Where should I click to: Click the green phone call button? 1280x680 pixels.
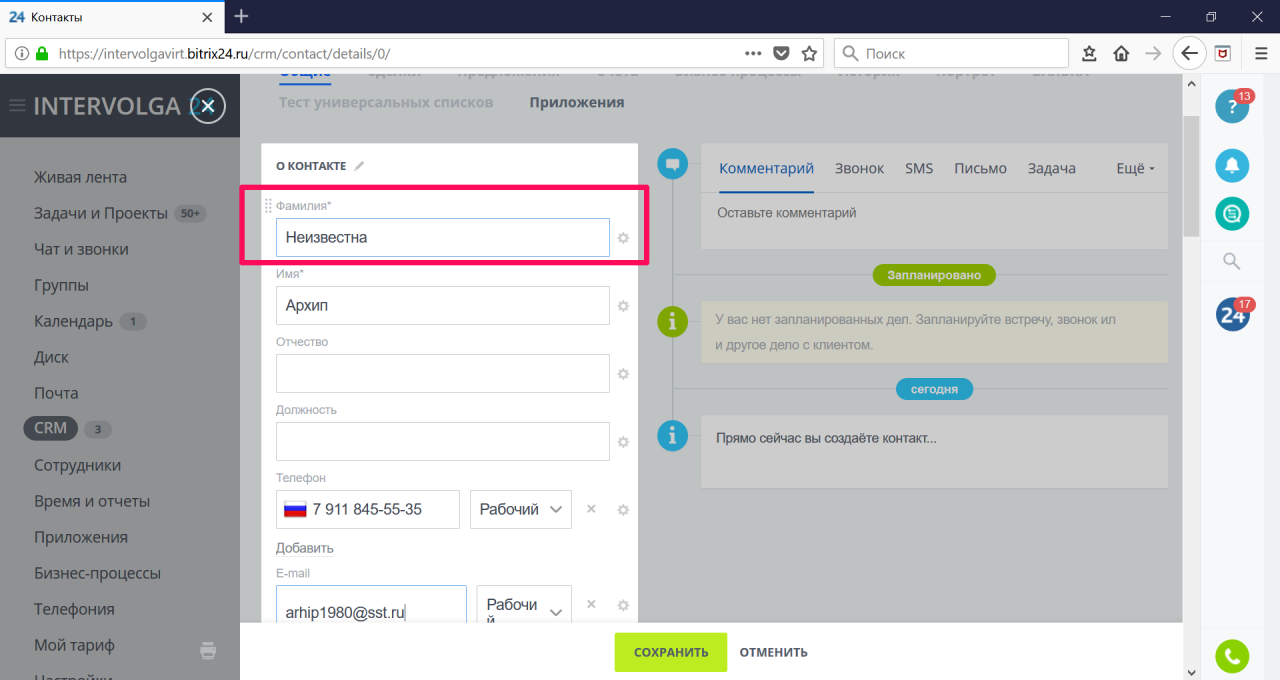(x=1232, y=656)
